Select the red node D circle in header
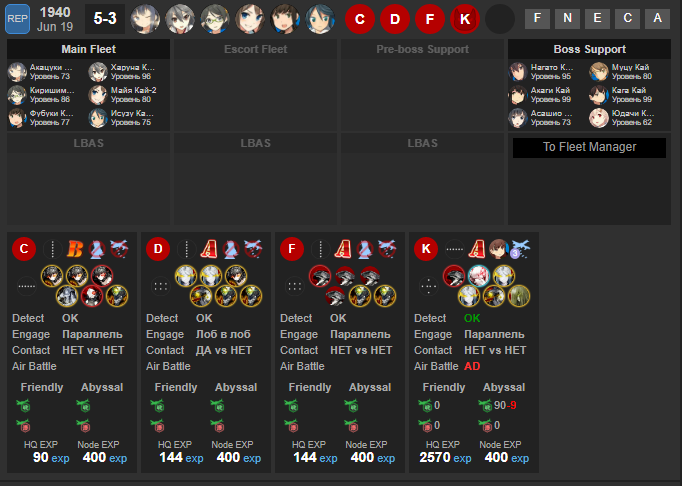Screen dimensions: 682x486 coord(394,19)
